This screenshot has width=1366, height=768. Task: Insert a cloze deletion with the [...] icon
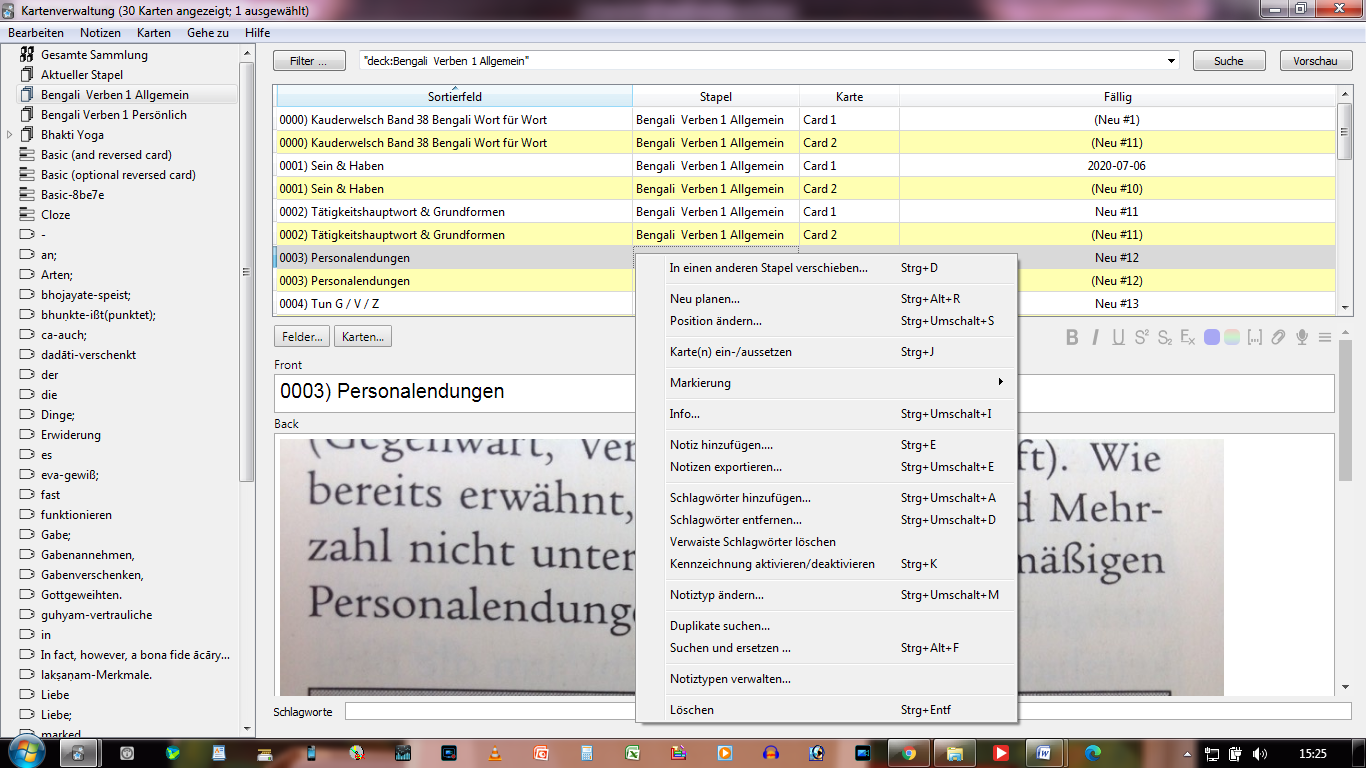coord(1255,337)
